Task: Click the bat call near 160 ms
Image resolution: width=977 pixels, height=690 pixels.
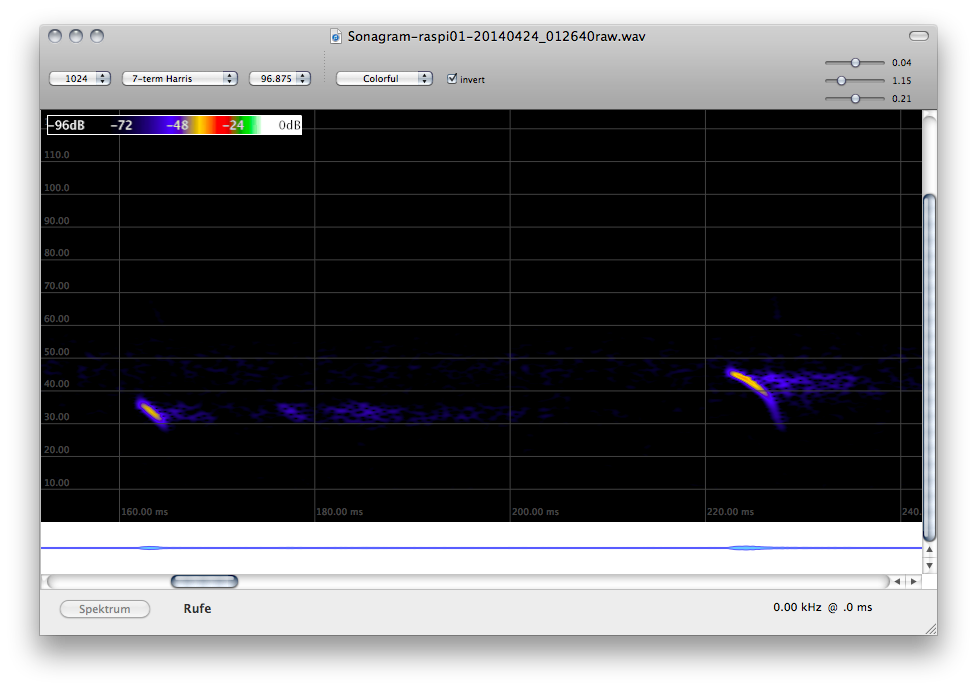Action: pyautogui.click(x=150, y=411)
